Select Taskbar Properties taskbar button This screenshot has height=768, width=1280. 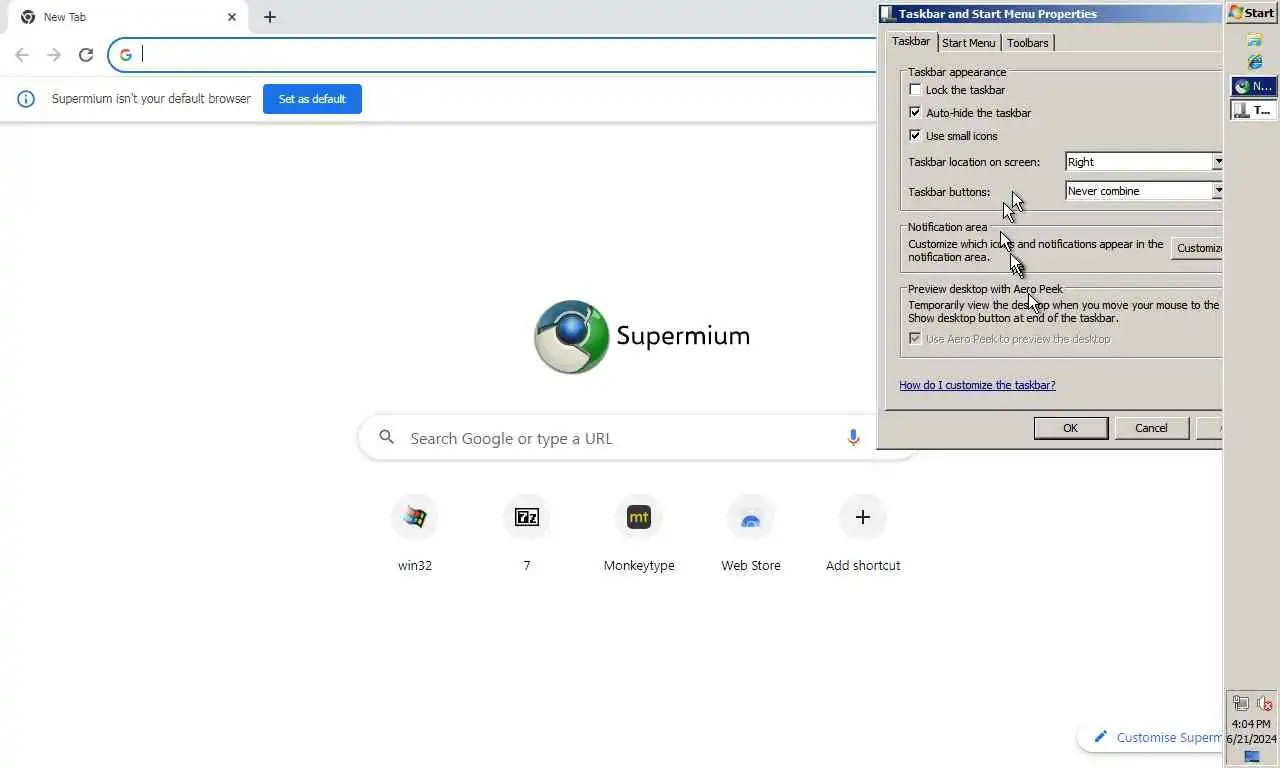click(x=1254, y=111)
